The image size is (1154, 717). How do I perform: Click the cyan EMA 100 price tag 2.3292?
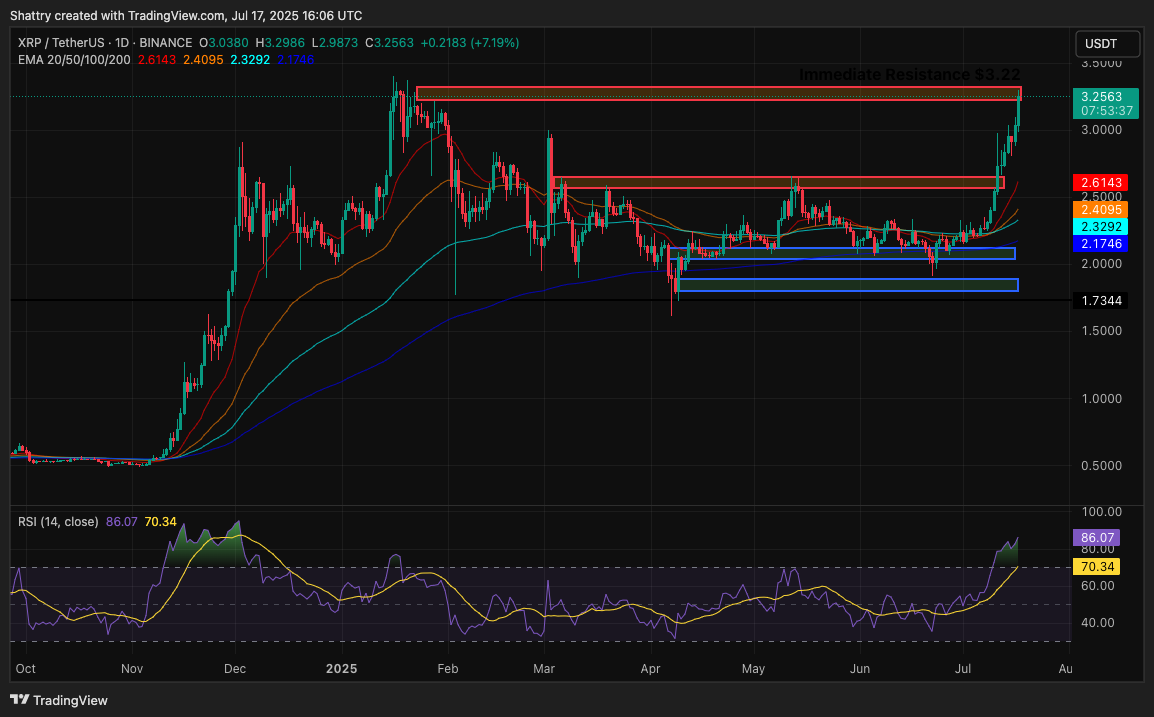[x=1099, y=228]
